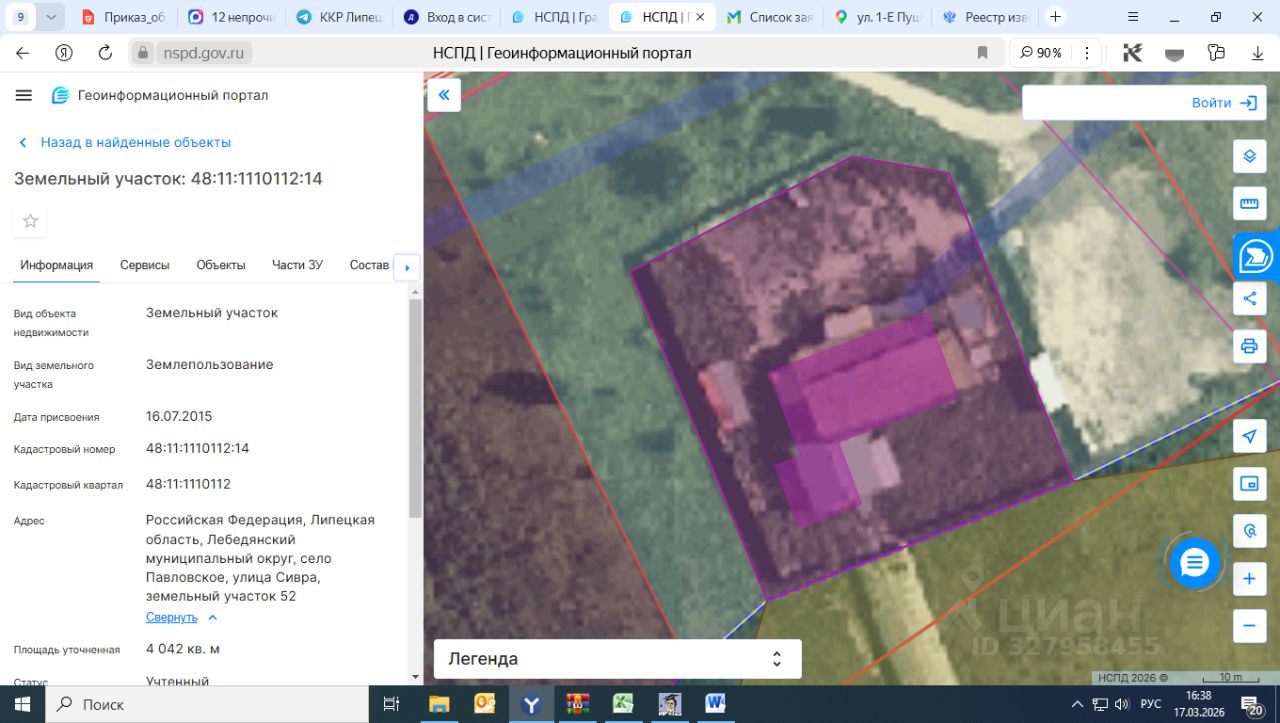This screenshot has height=723, width=1280.
Task: Collapse the address with Свернуть
Action: tap(181, 617)
